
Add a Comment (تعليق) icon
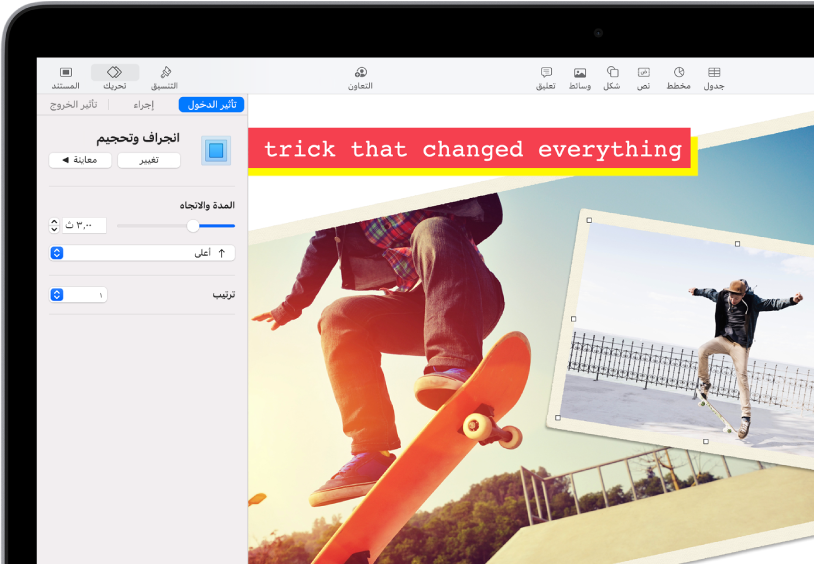coord(546,78)
